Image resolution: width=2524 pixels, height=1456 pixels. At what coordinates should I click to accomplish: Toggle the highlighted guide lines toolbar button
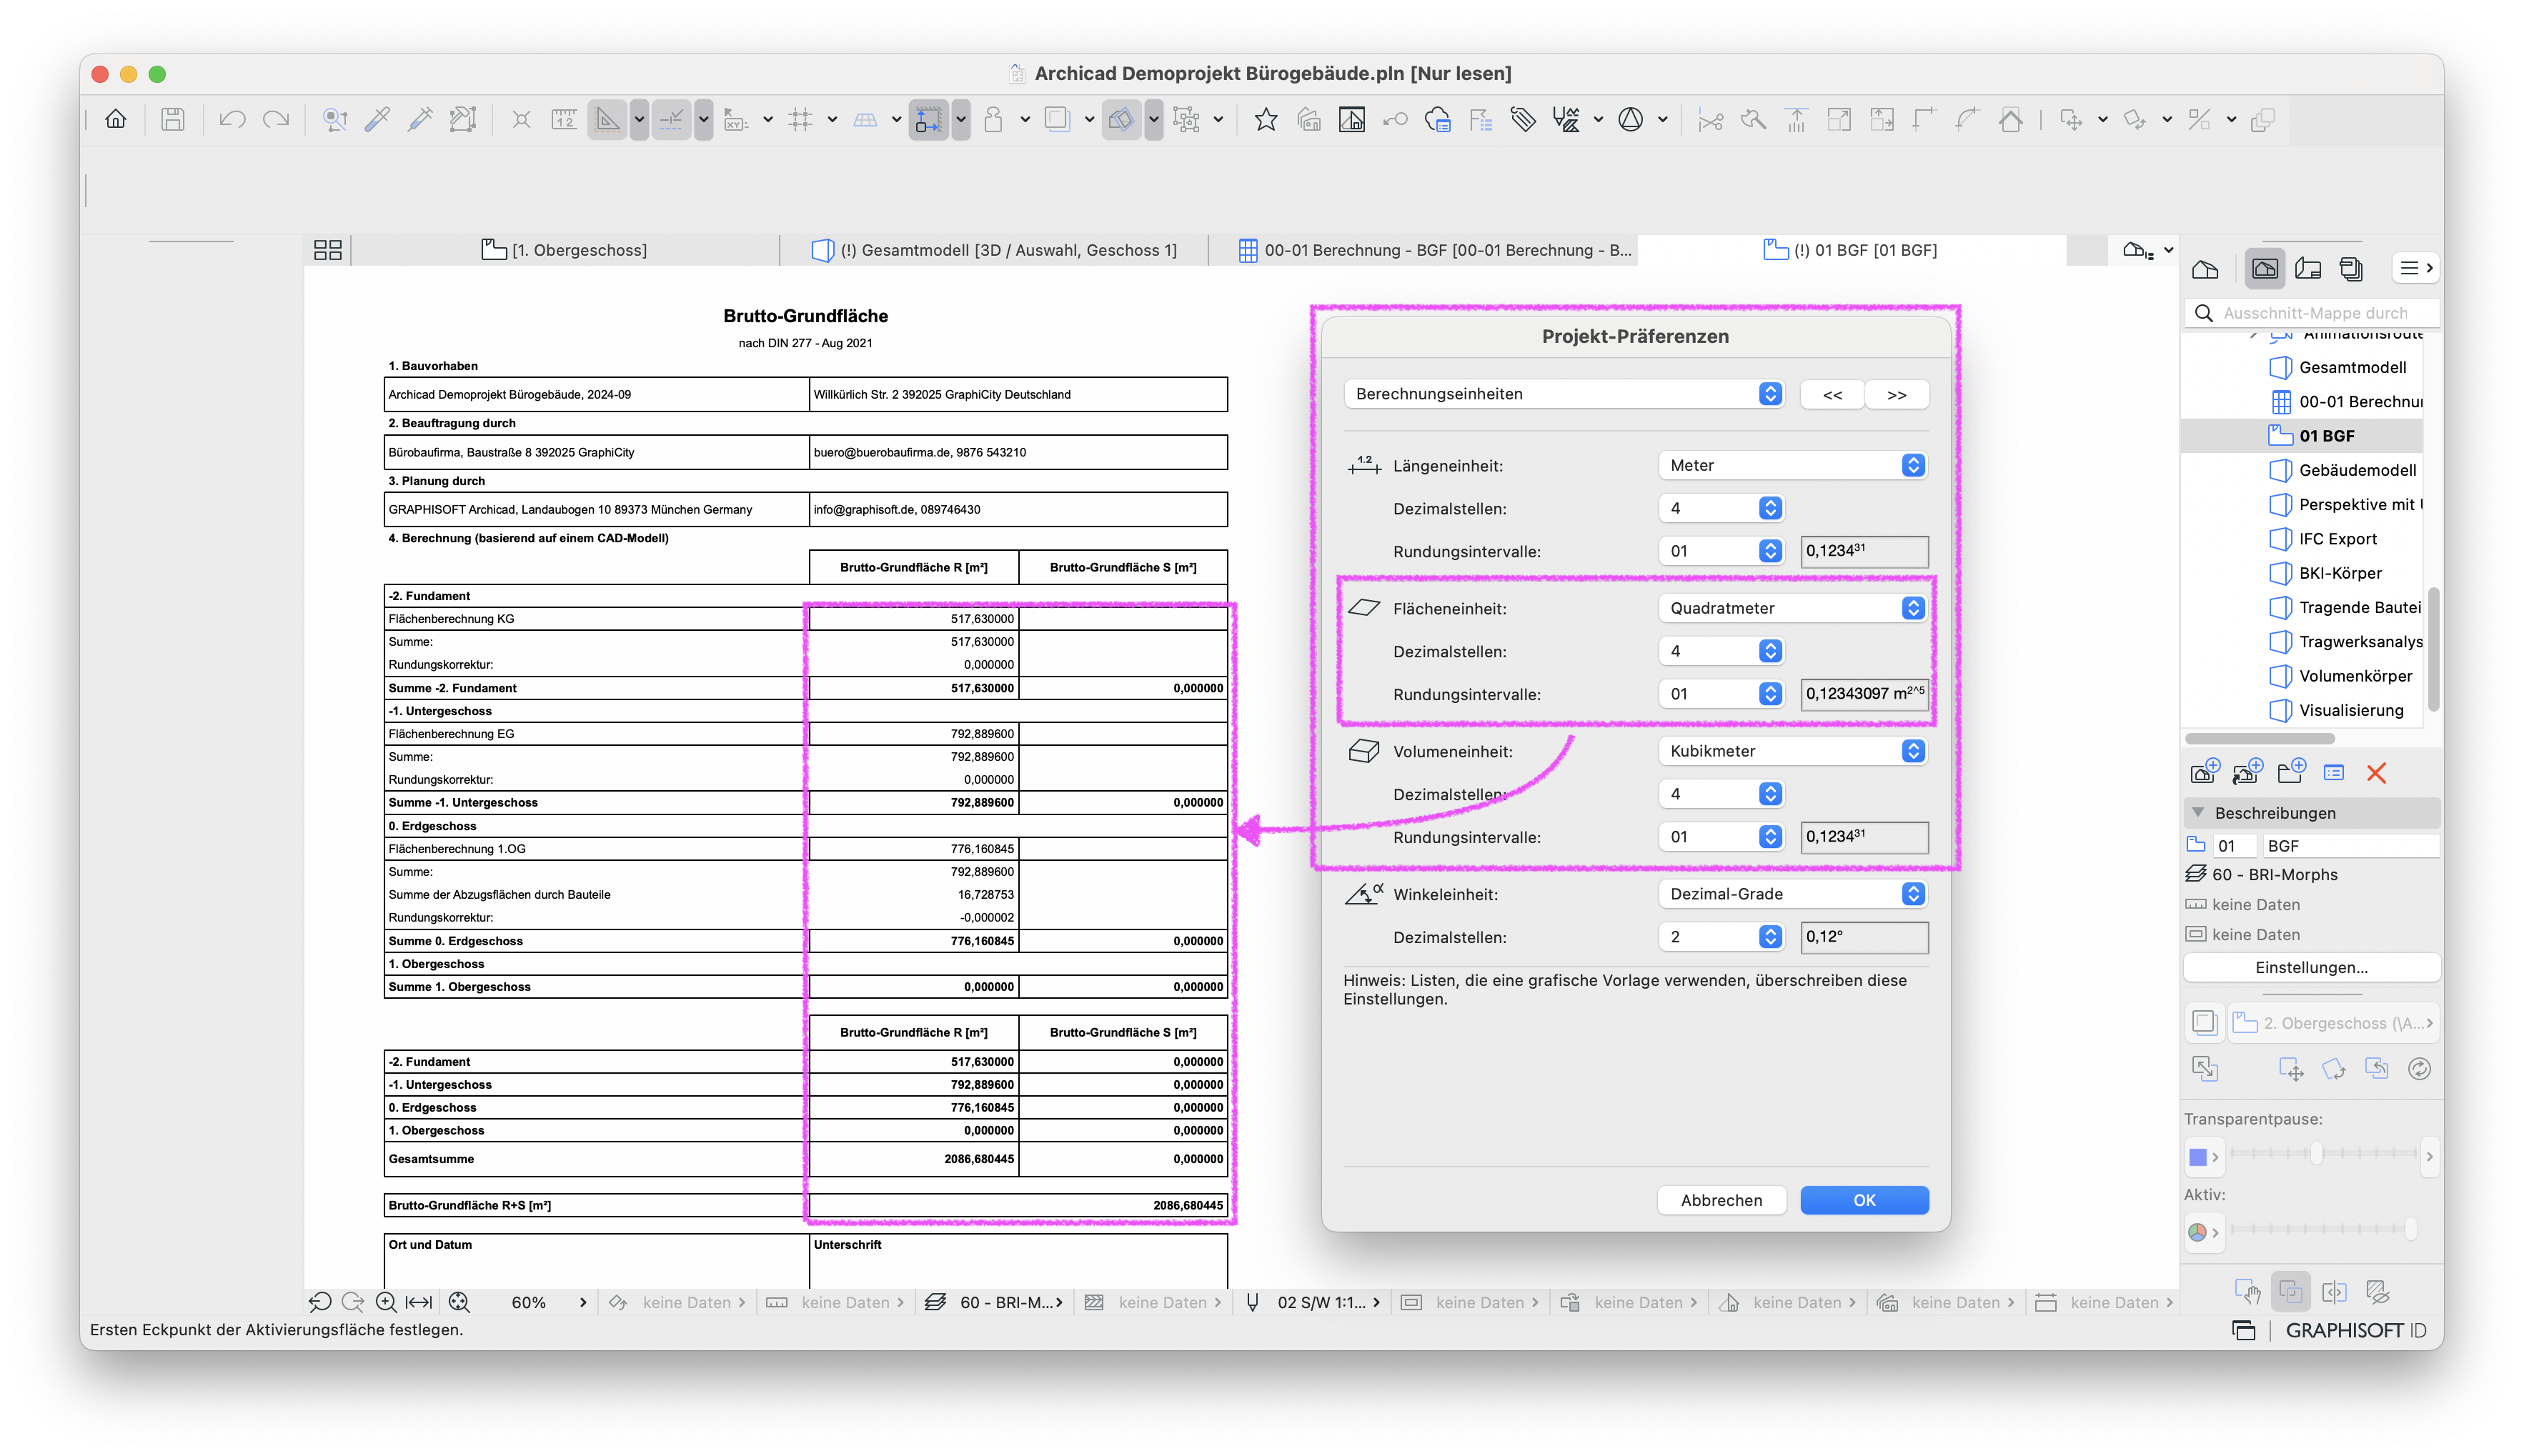(x=671, y=120)
